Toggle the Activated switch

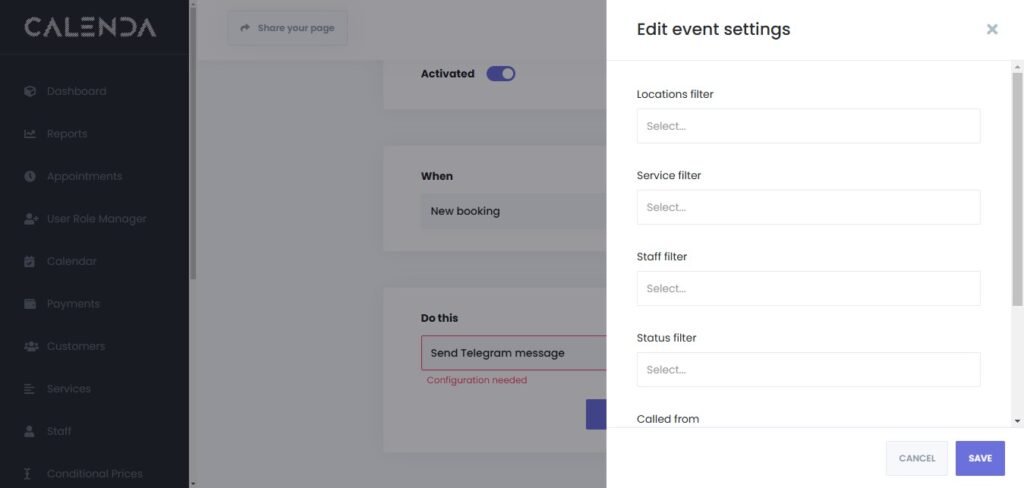pos(500,73)
